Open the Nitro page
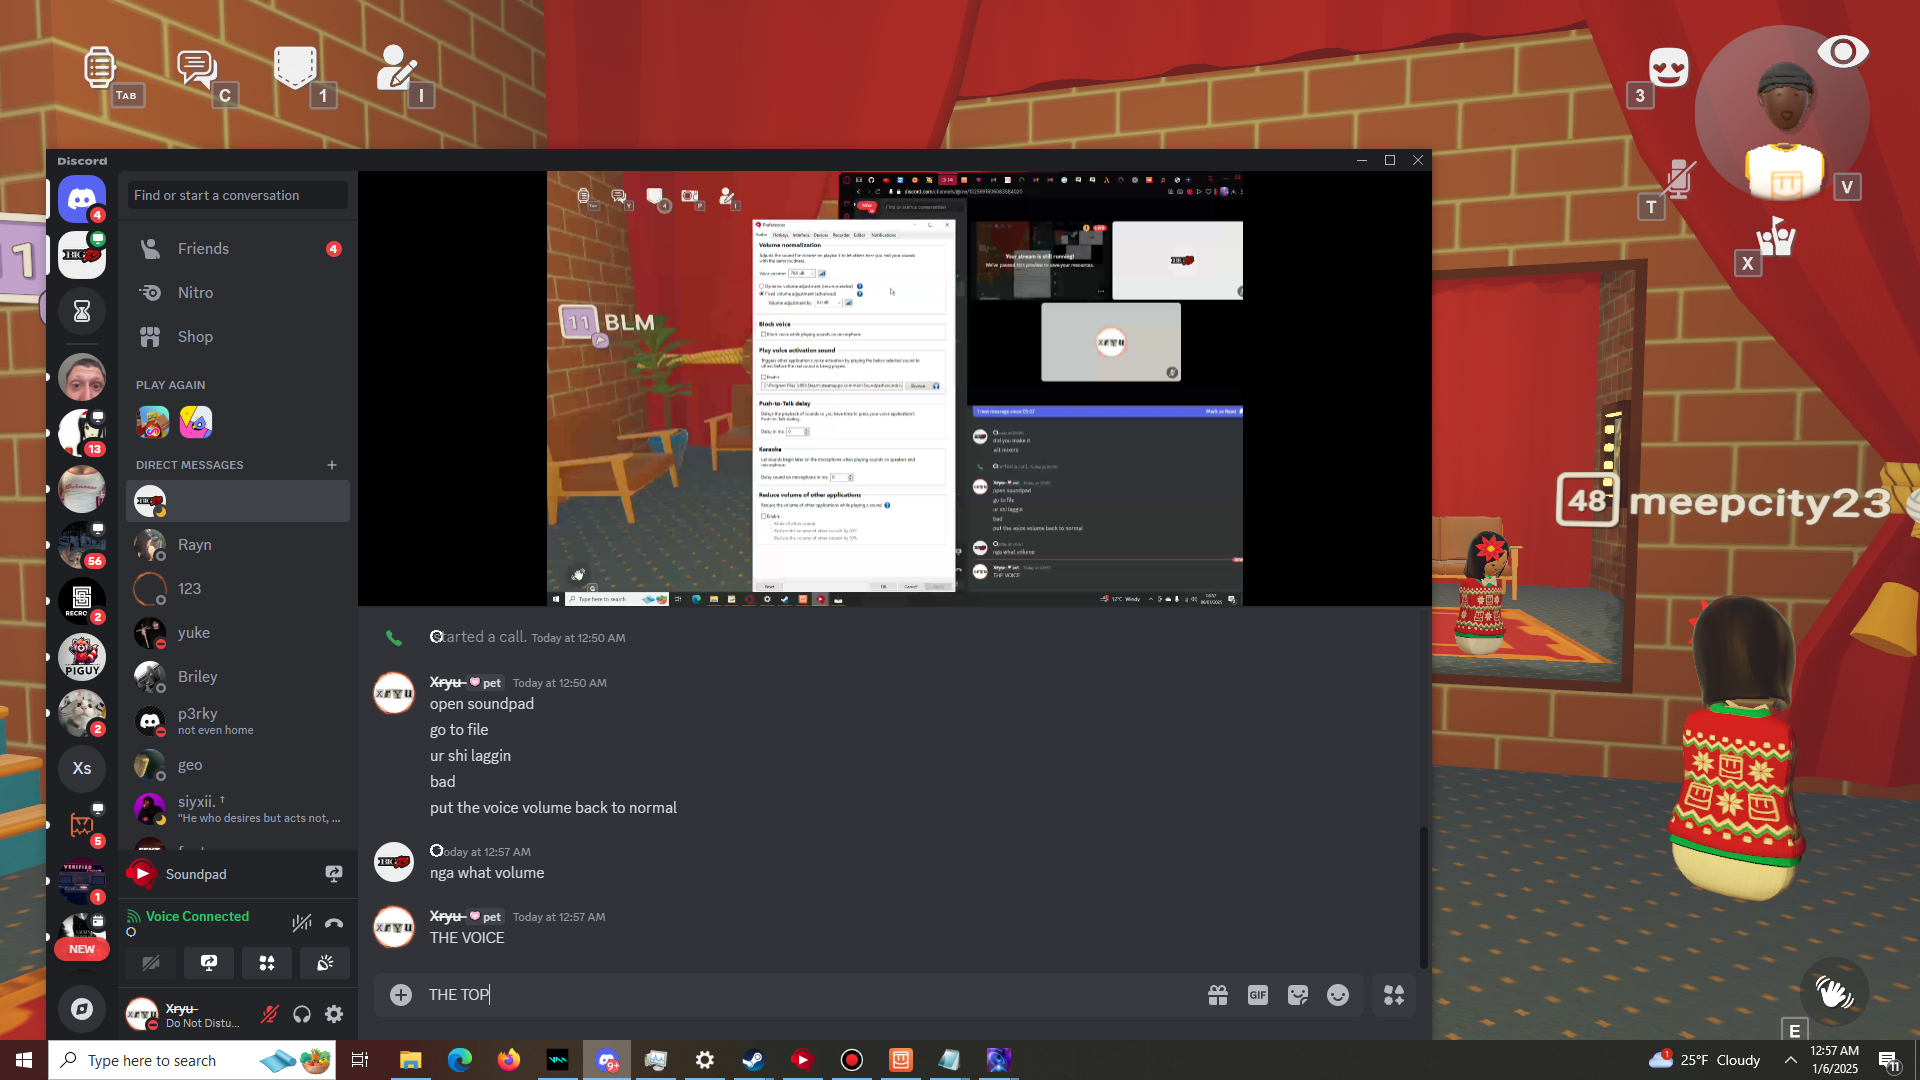The height and width of the screenshot is (1080, 1920). (195, 293)
